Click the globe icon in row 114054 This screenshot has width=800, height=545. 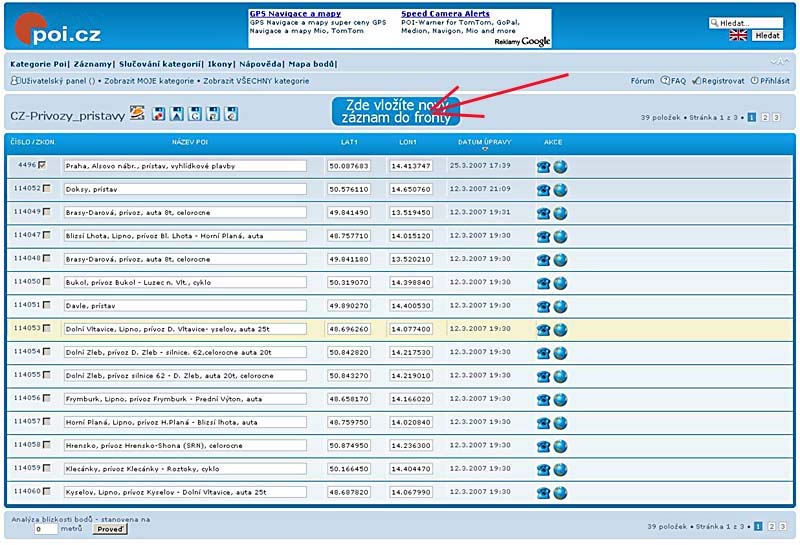[560, 353]
